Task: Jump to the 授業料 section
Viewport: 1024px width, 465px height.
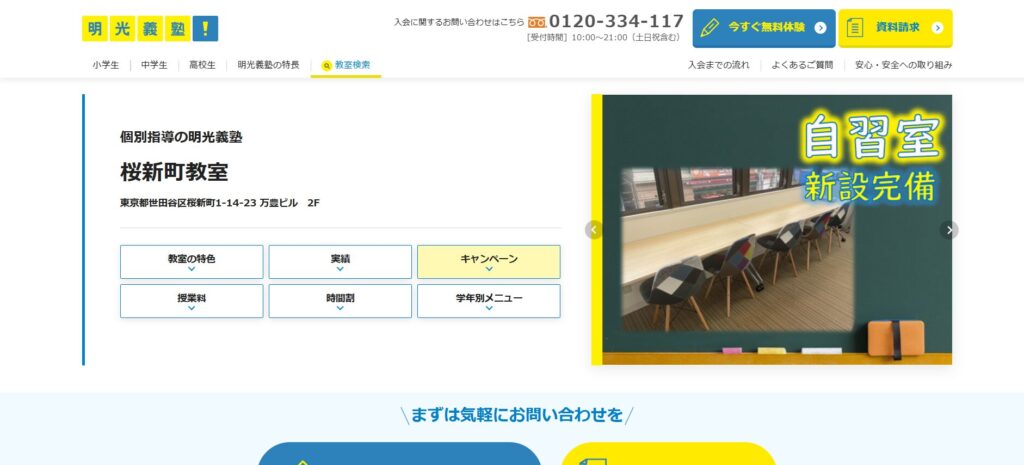Action: pos(191,301)
